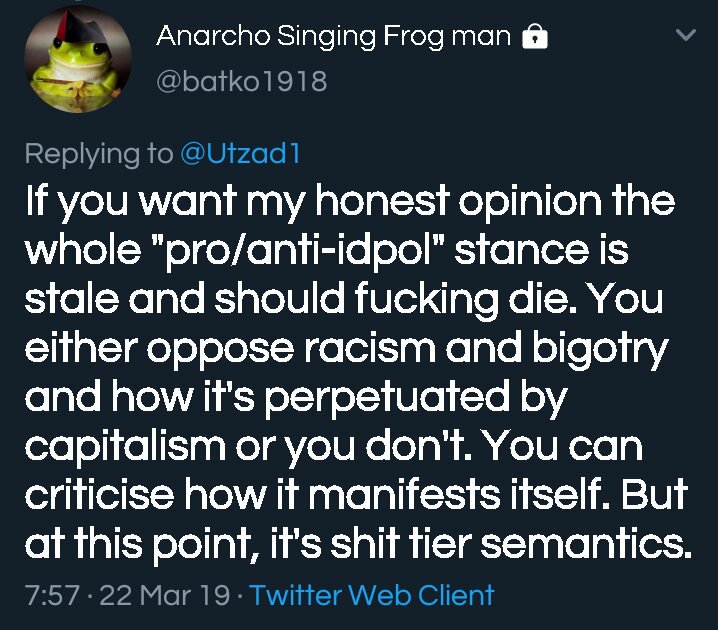
Task: Click the display name Anarcho Singing Frog man
Action: [x=333, y=37]
